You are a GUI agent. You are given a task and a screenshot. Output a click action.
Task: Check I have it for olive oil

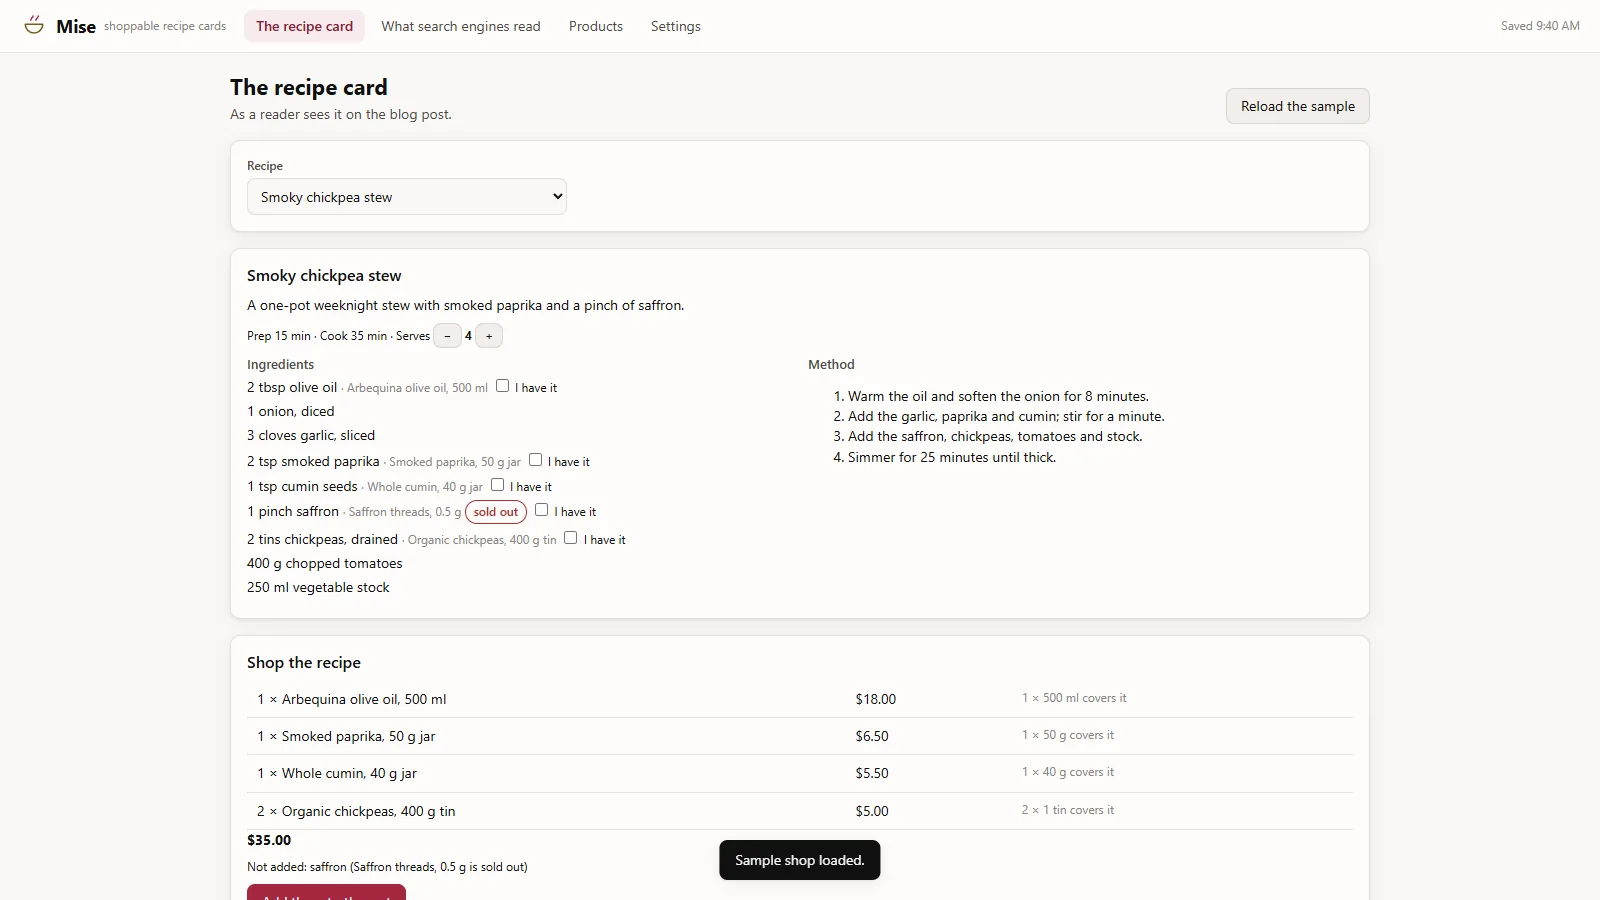[503, 386]
